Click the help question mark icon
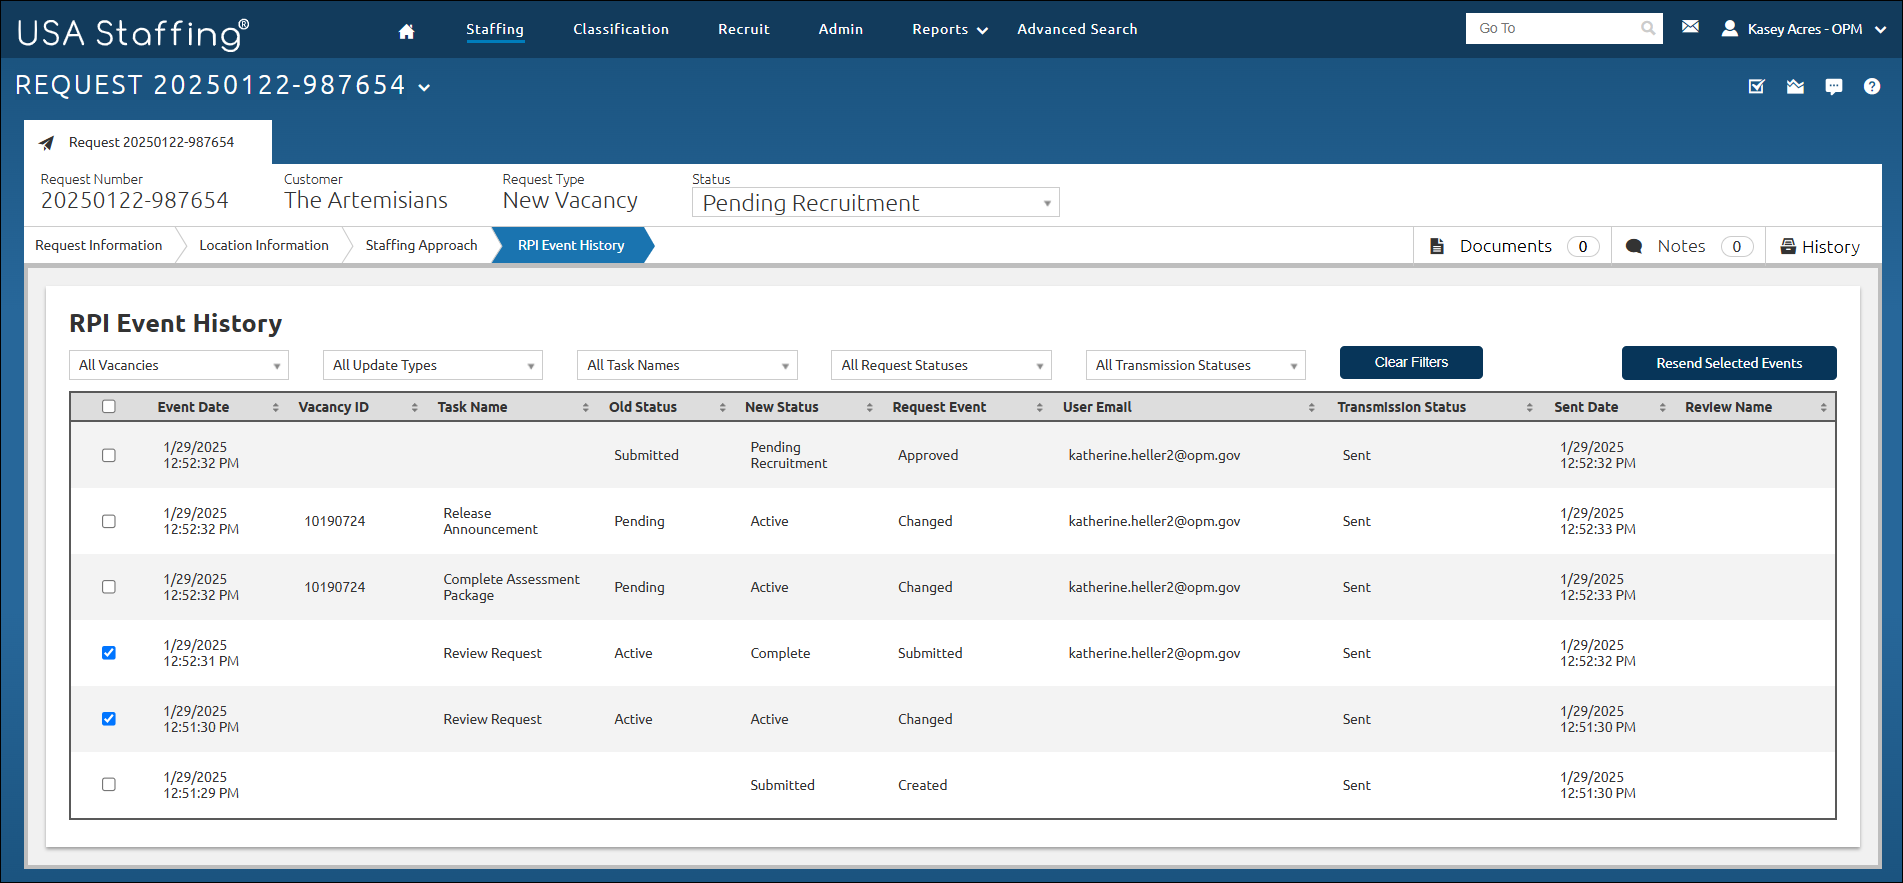 point(1872,87)
